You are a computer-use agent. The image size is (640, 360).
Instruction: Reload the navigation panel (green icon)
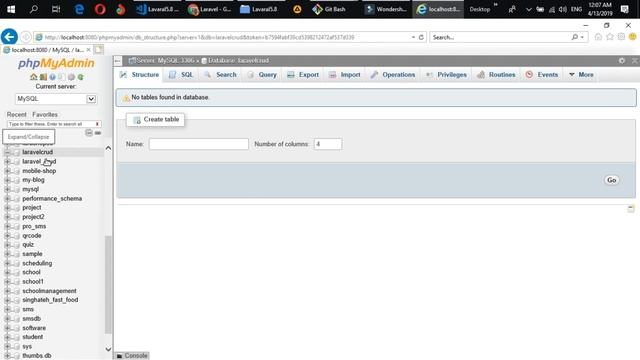[80, 77]
